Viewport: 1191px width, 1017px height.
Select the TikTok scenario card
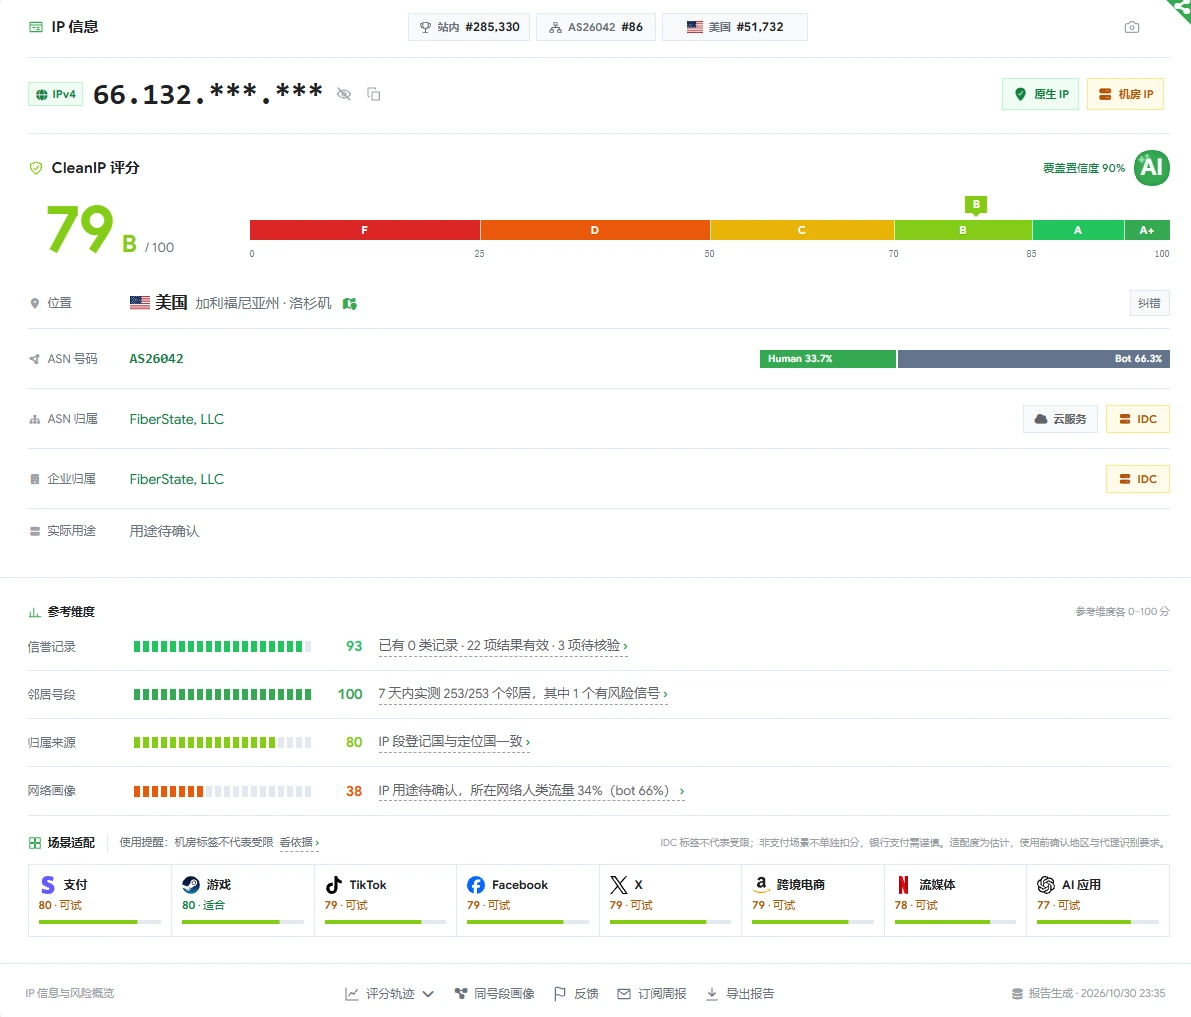click(385, 900)
